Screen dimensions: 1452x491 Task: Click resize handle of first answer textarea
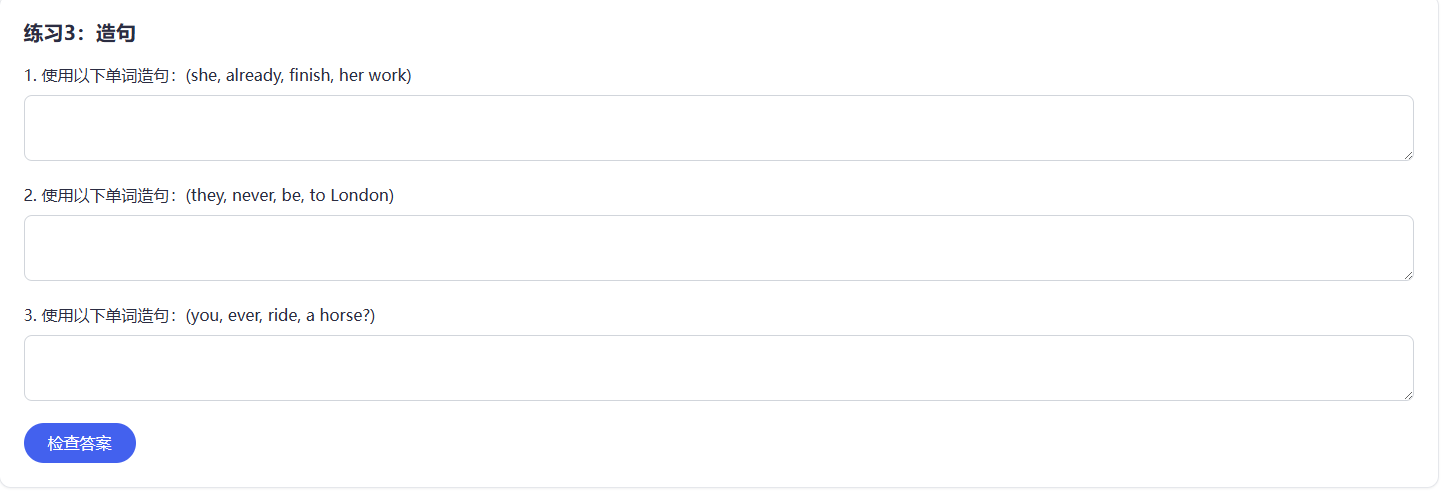point(1407,154)
